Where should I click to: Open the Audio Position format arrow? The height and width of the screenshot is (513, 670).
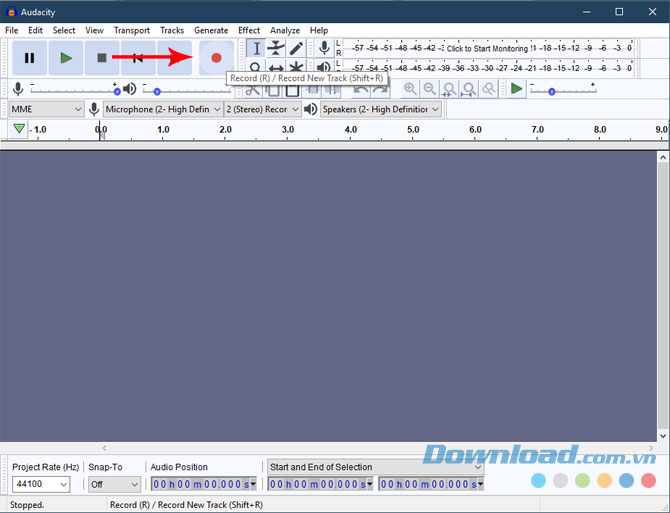(253, 484)
